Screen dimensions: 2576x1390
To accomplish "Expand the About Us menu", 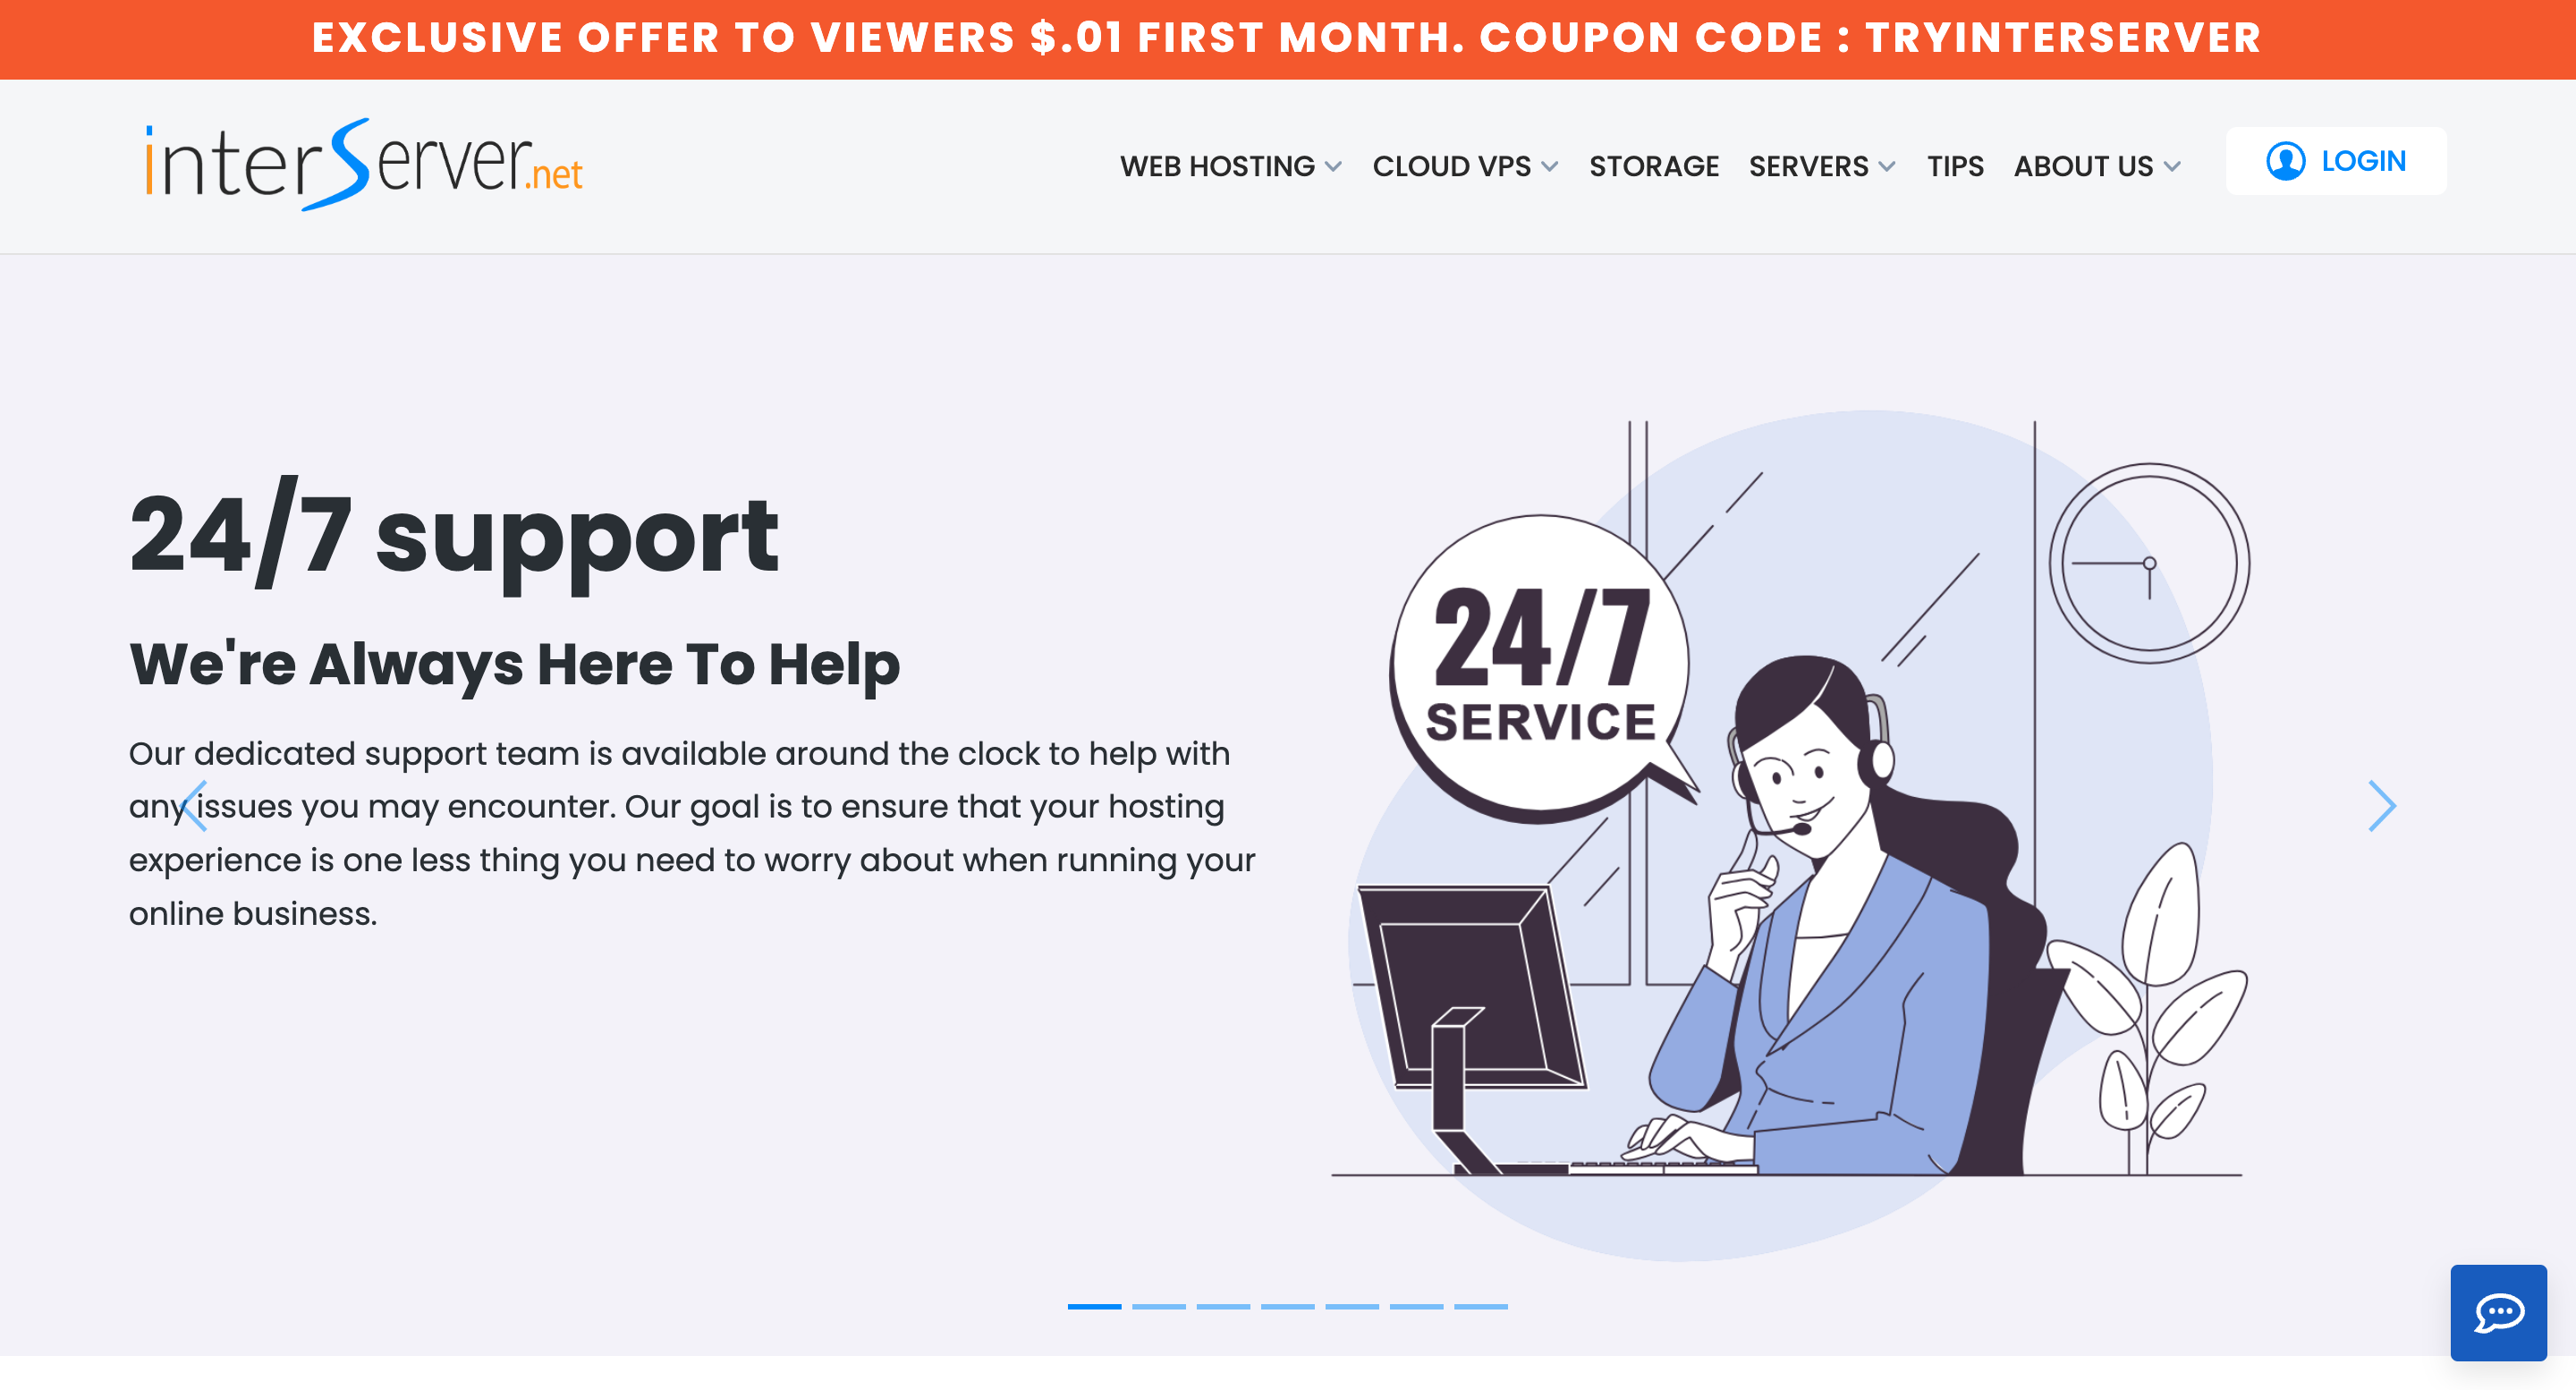I will pyautogui.click(x=2097, y=166).
